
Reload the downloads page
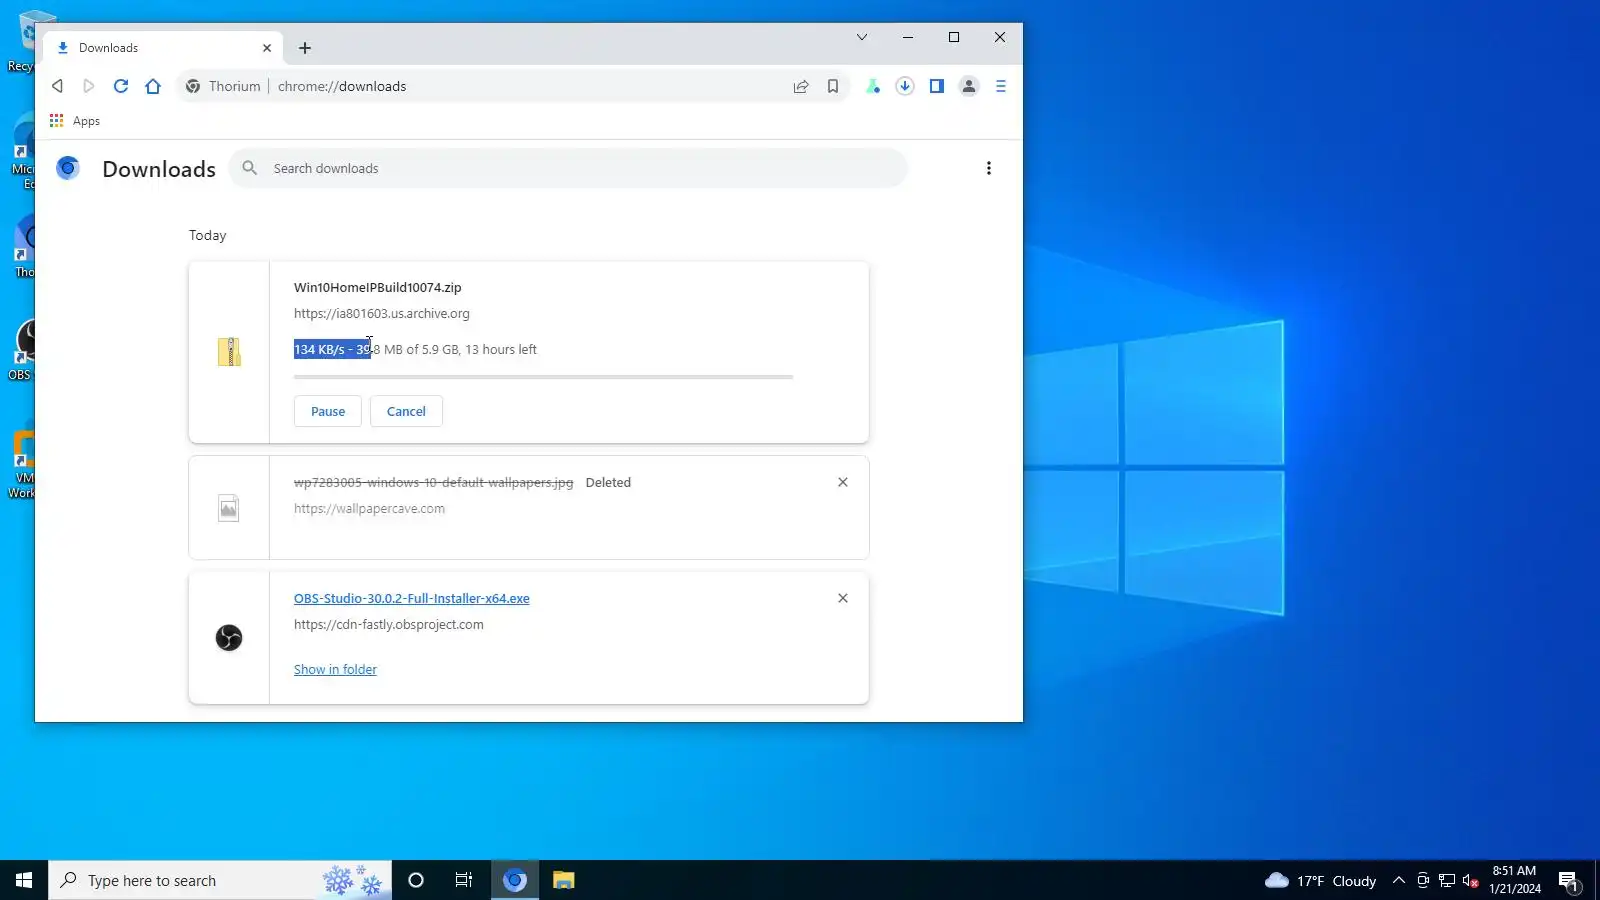click(x=121, y=86)
